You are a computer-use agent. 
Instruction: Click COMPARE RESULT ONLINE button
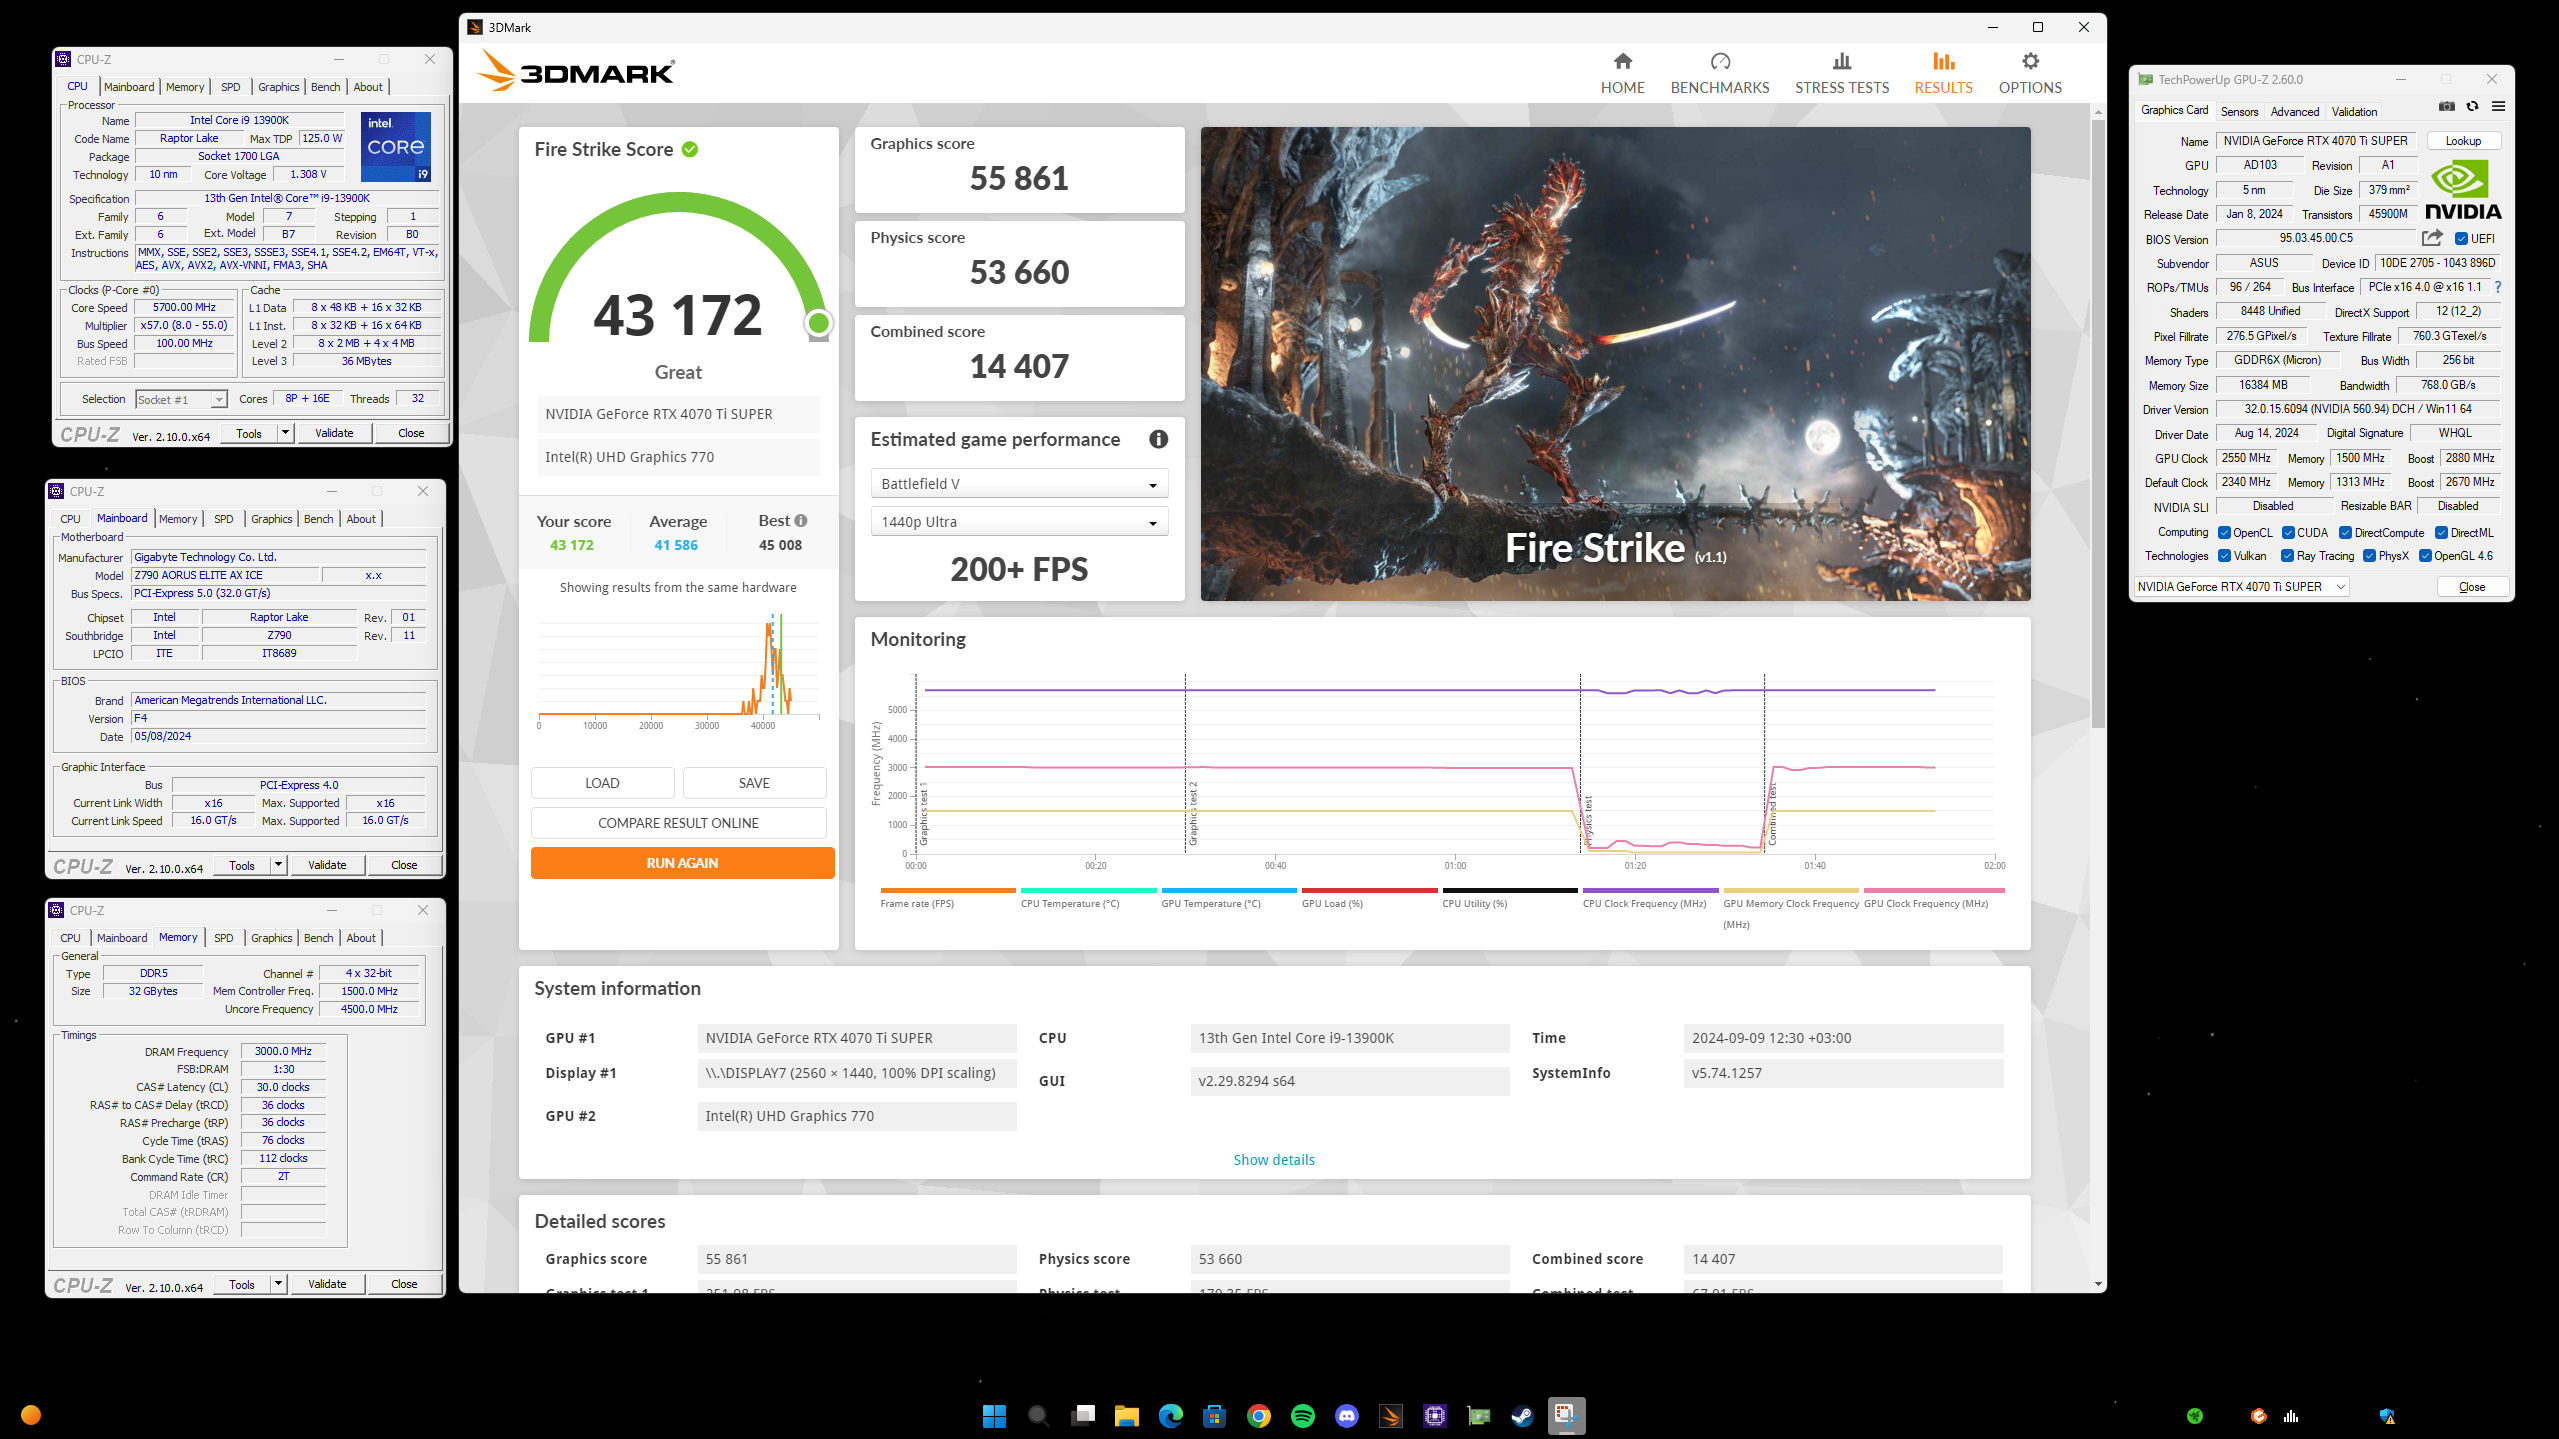tap(678, 823)
